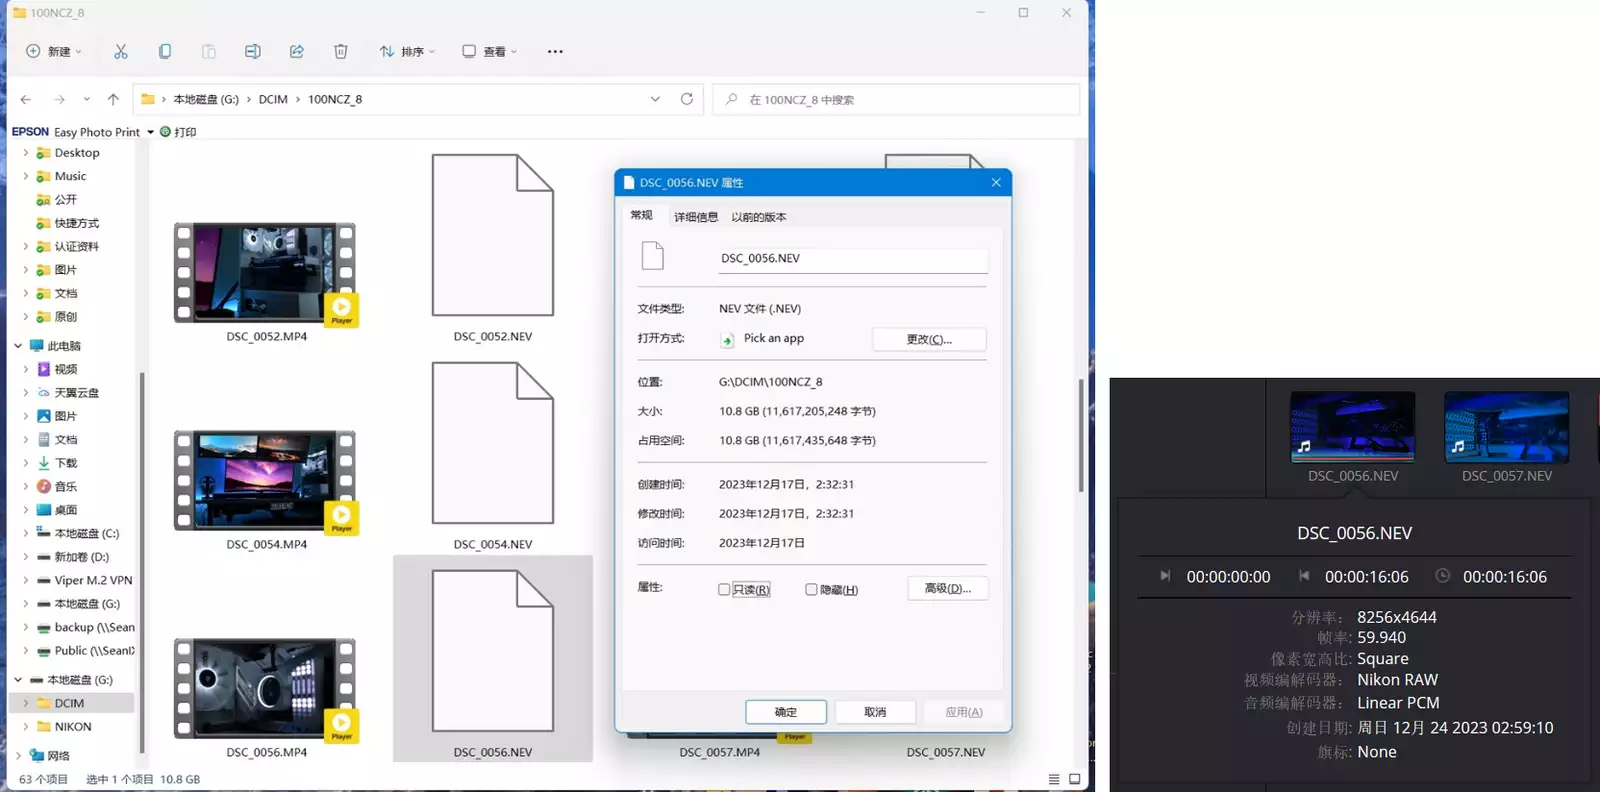Open address bar history dropdown chevron

click(x=655, y=99)
